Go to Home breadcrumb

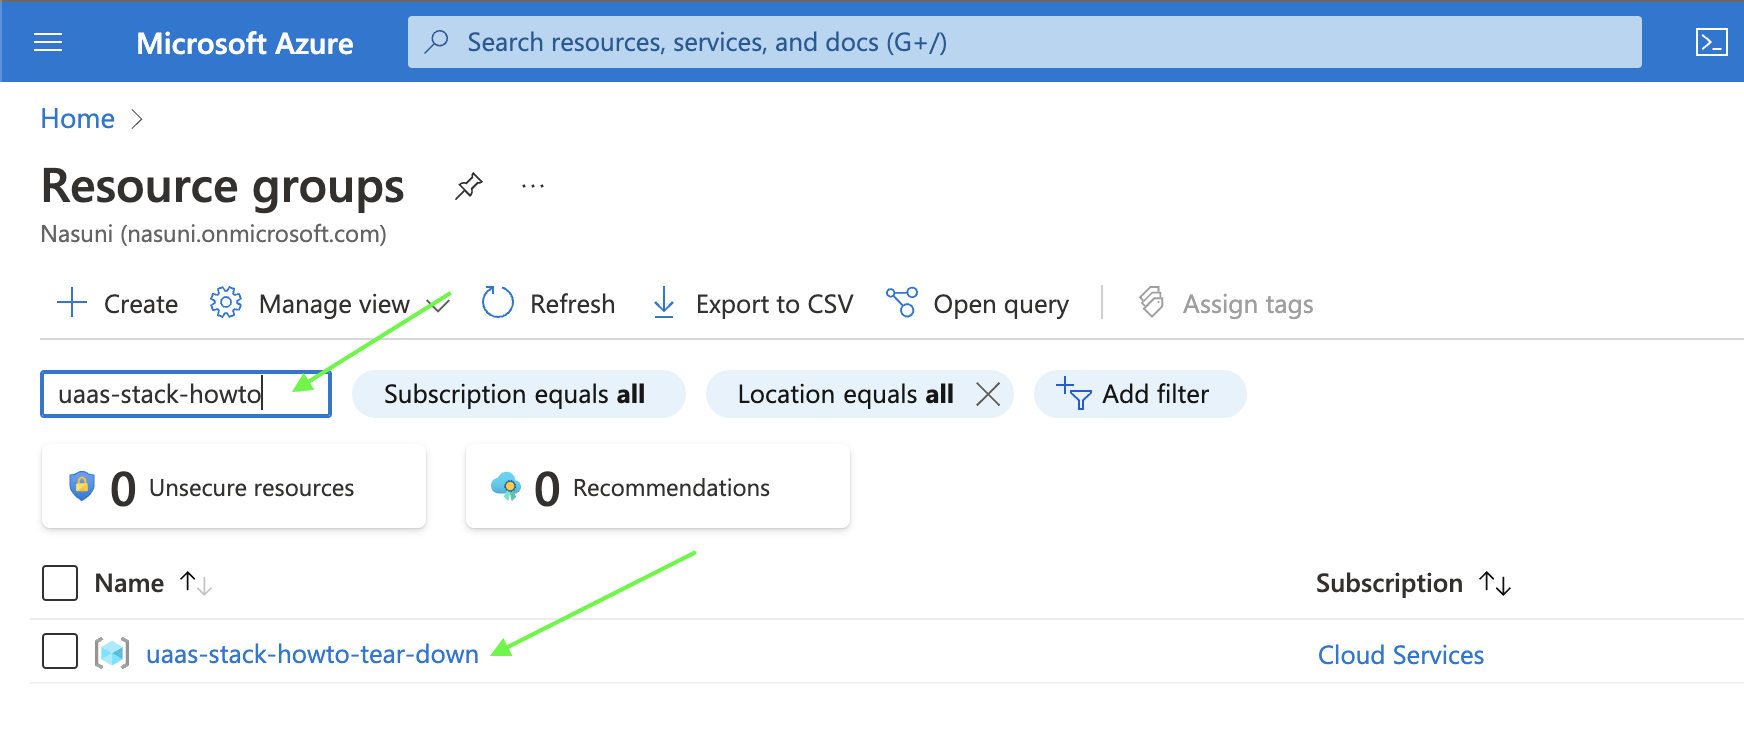(78, 118)
